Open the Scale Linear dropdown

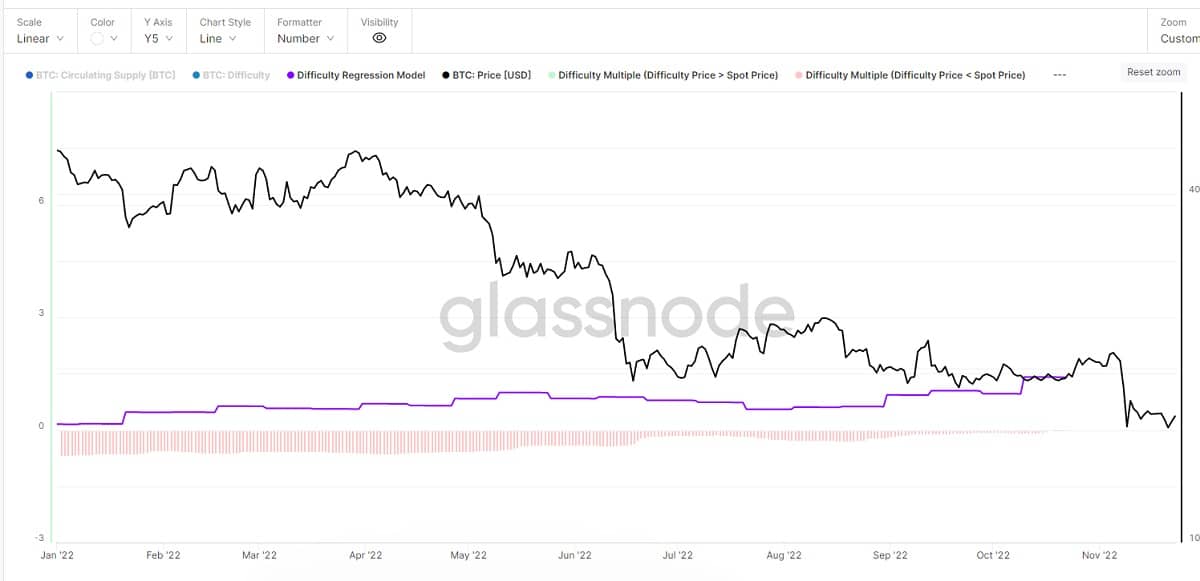(41, 39)
